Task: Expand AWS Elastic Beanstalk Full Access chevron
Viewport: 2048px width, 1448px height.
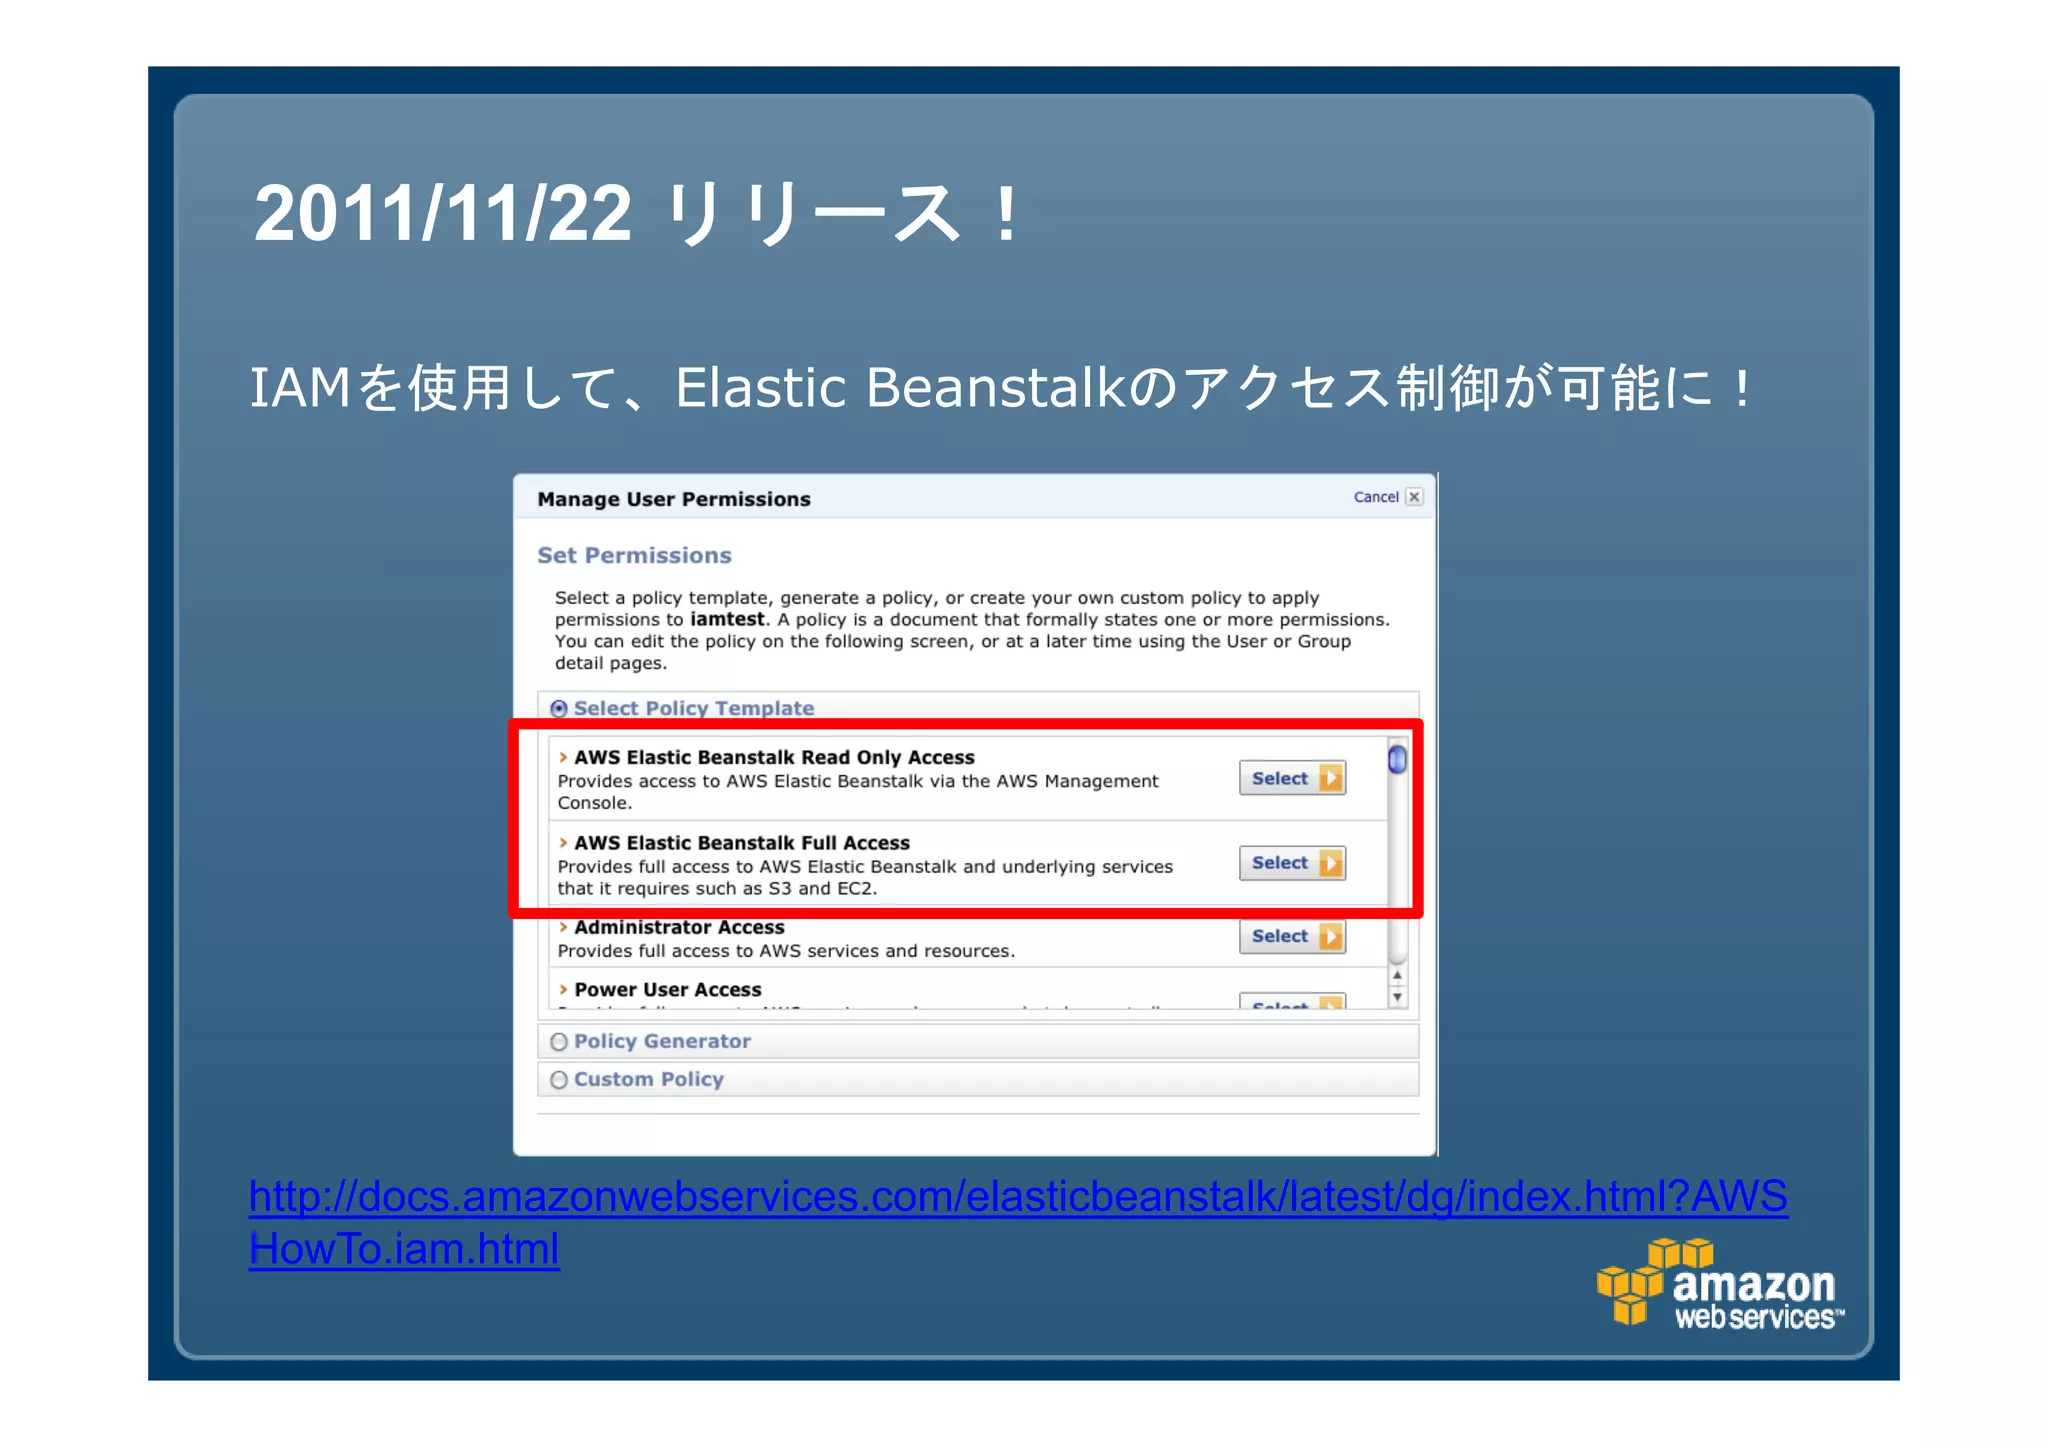Action: [563, 843]
